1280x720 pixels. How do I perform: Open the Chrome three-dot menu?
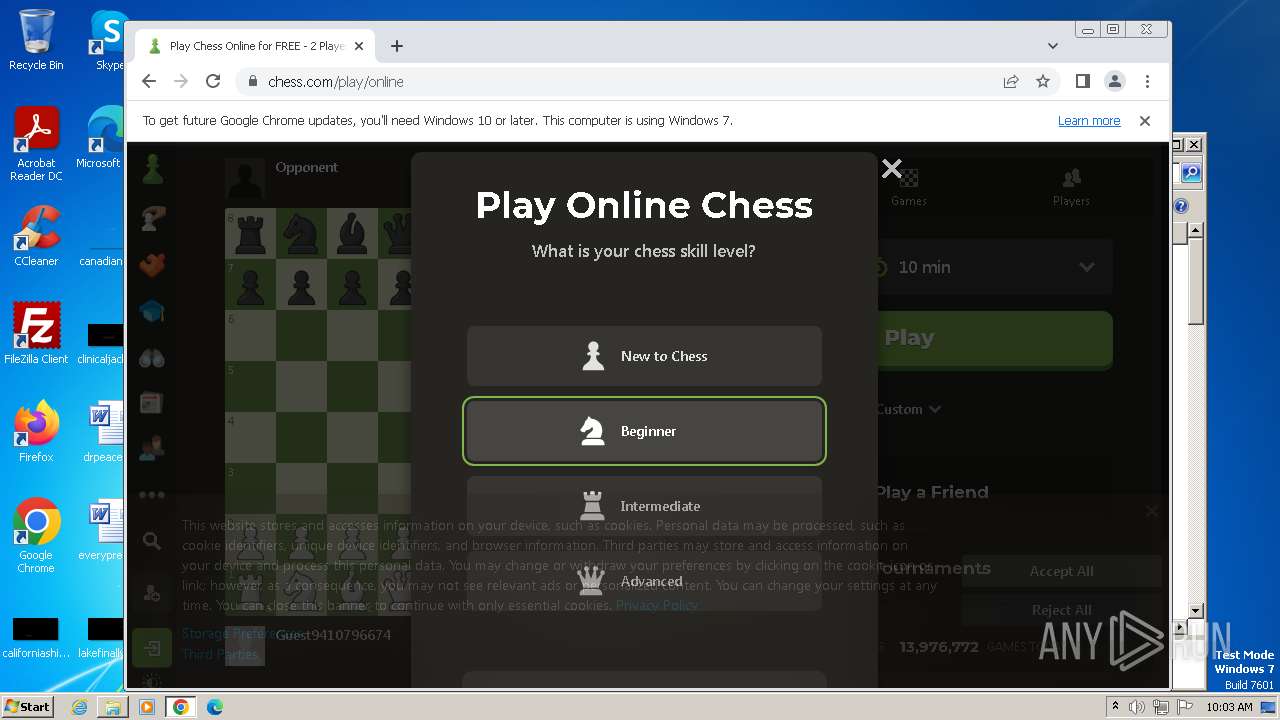(x=1147, y=82)
